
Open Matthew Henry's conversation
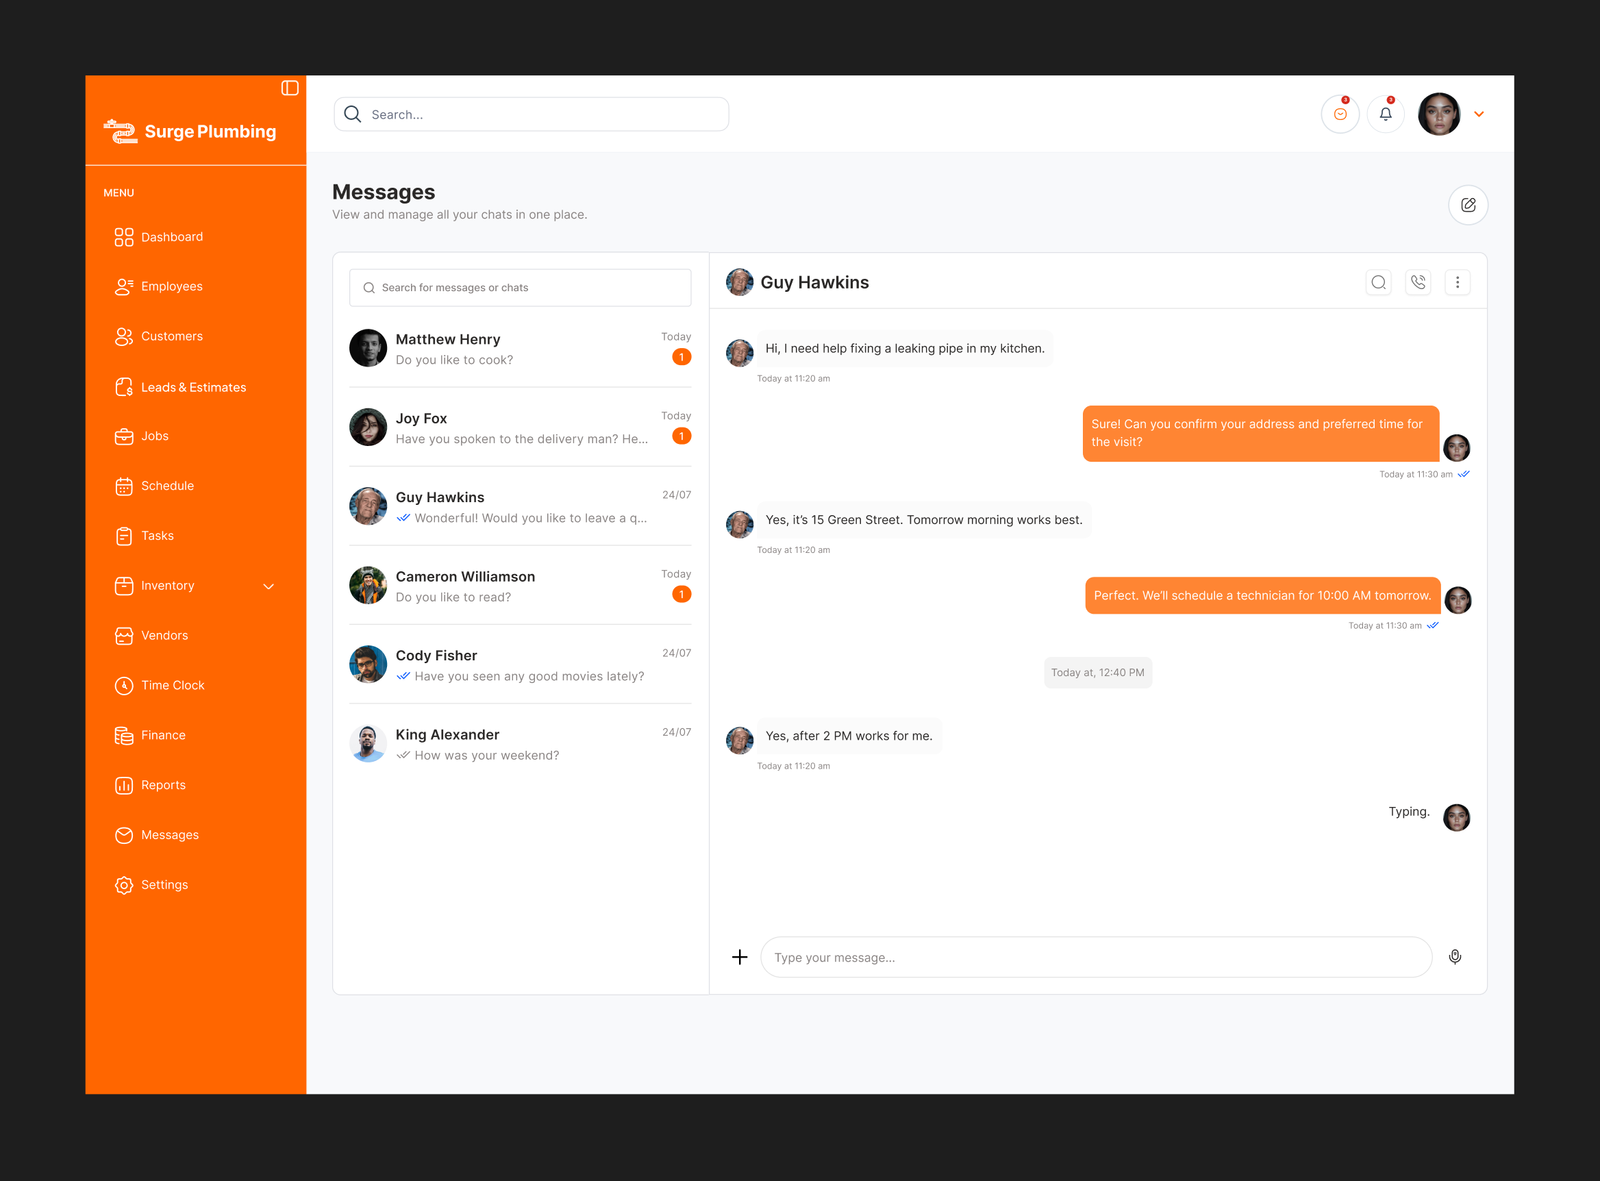pyautogui.click(x=519, y=349)
